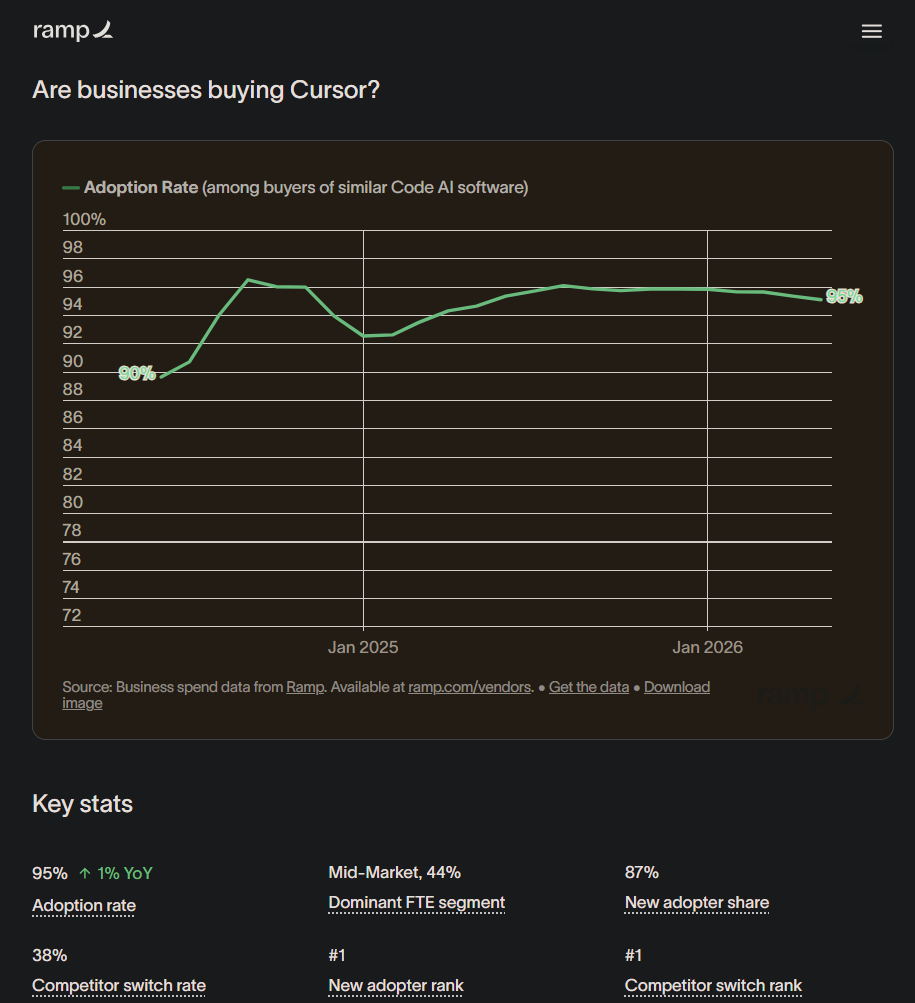Click the #1 value above New adopter rank
This screenshot has width=915, height=1003.
point(337,956)
